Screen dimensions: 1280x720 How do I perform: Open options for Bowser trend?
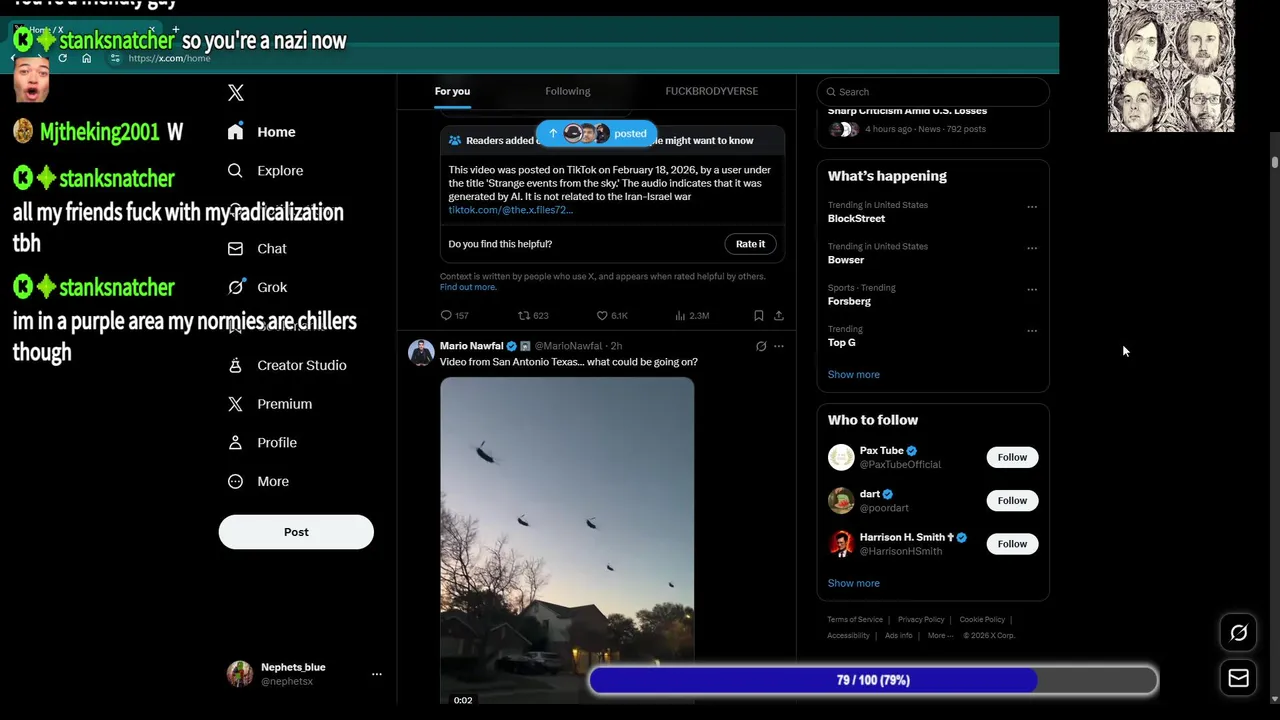(1032, 248)
